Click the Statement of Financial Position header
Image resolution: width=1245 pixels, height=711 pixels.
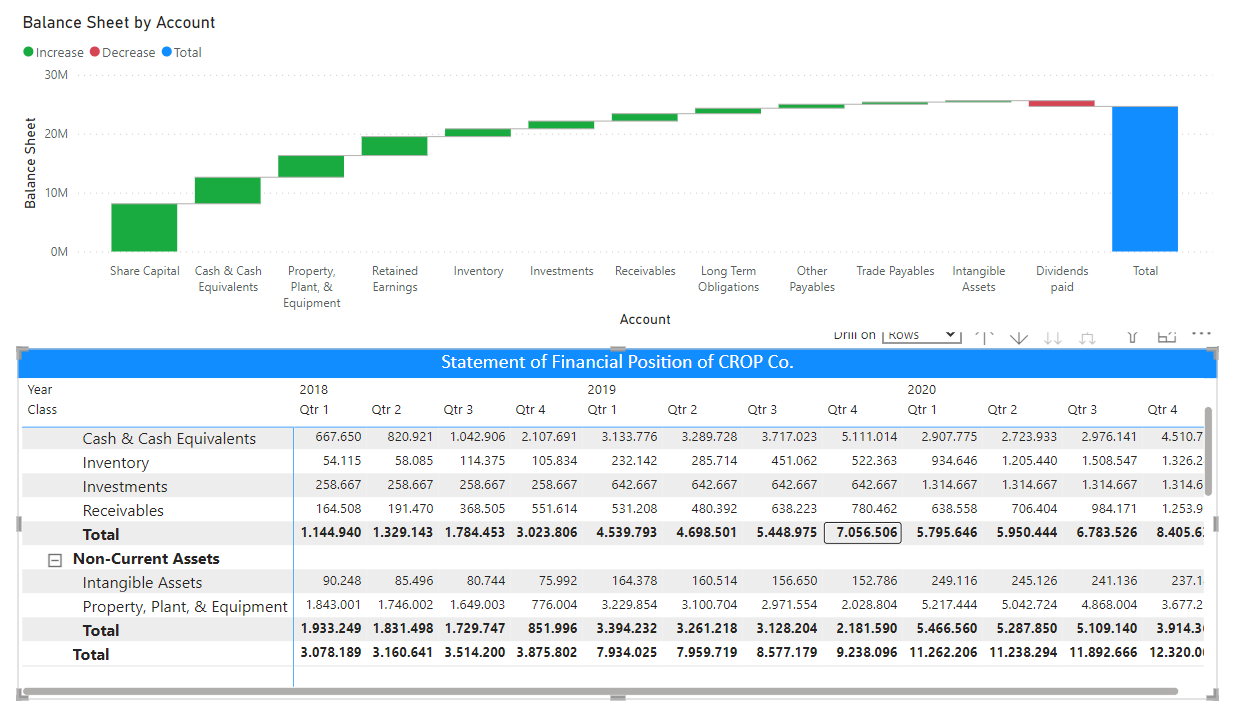click(x=617, y=362)
